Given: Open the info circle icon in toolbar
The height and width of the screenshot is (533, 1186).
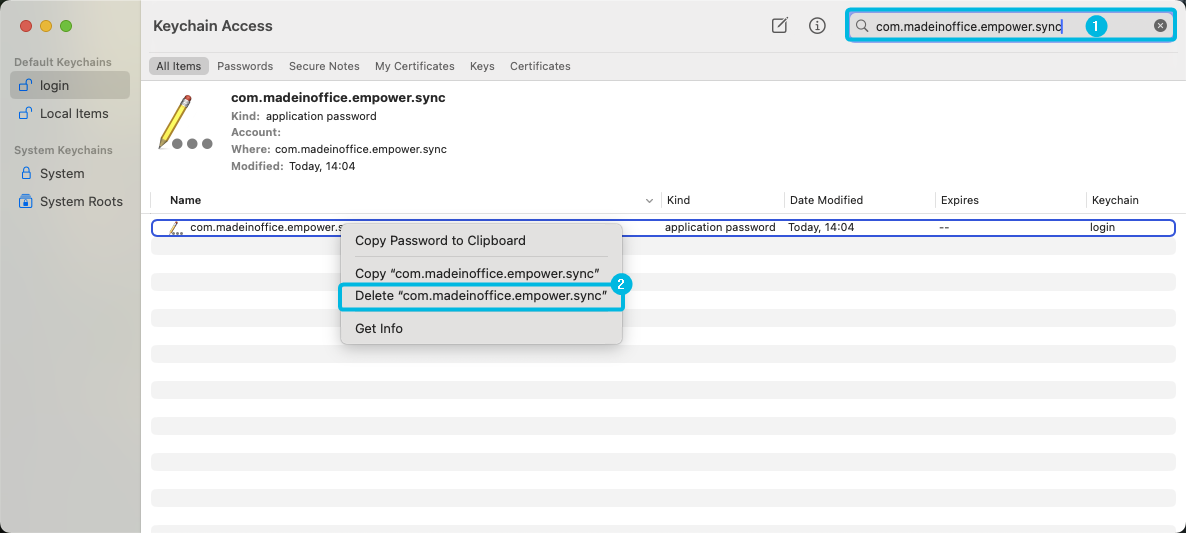Looking at the screenshot, I should click(817, 26).
